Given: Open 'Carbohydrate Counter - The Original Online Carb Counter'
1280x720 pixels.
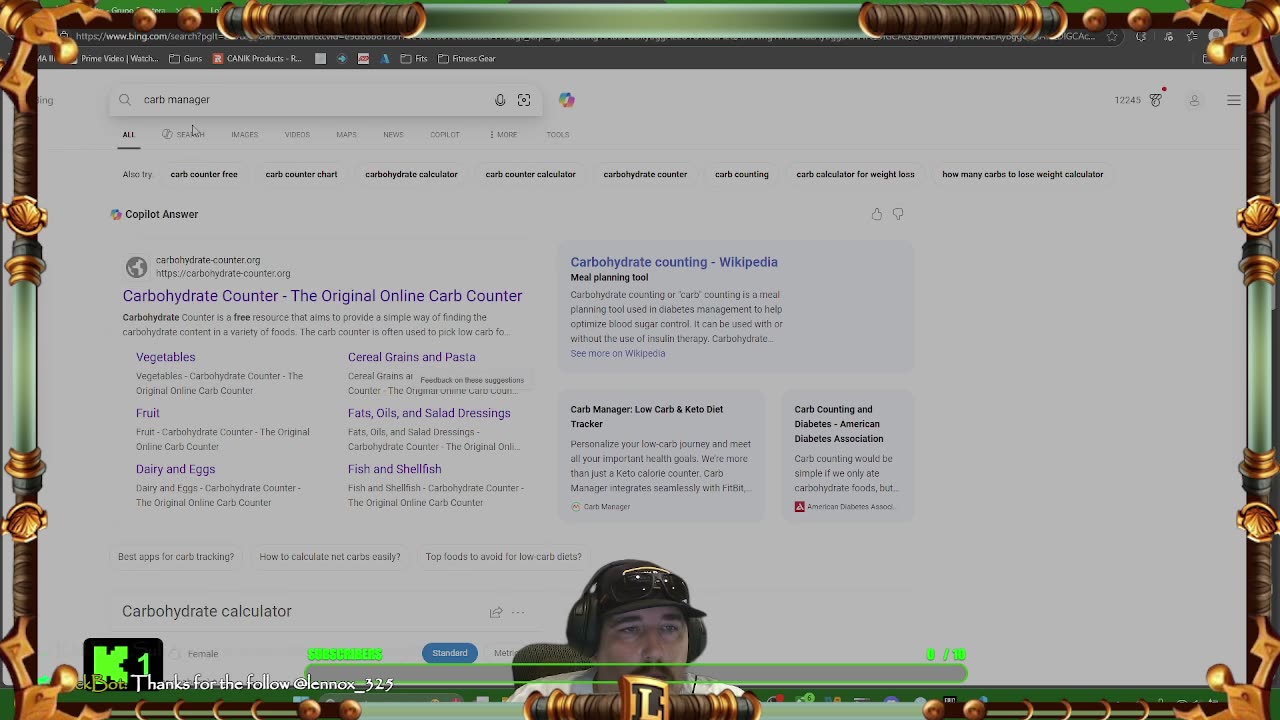Looking at the screenshot, I should pyautogui.click(x=322, y=296).
